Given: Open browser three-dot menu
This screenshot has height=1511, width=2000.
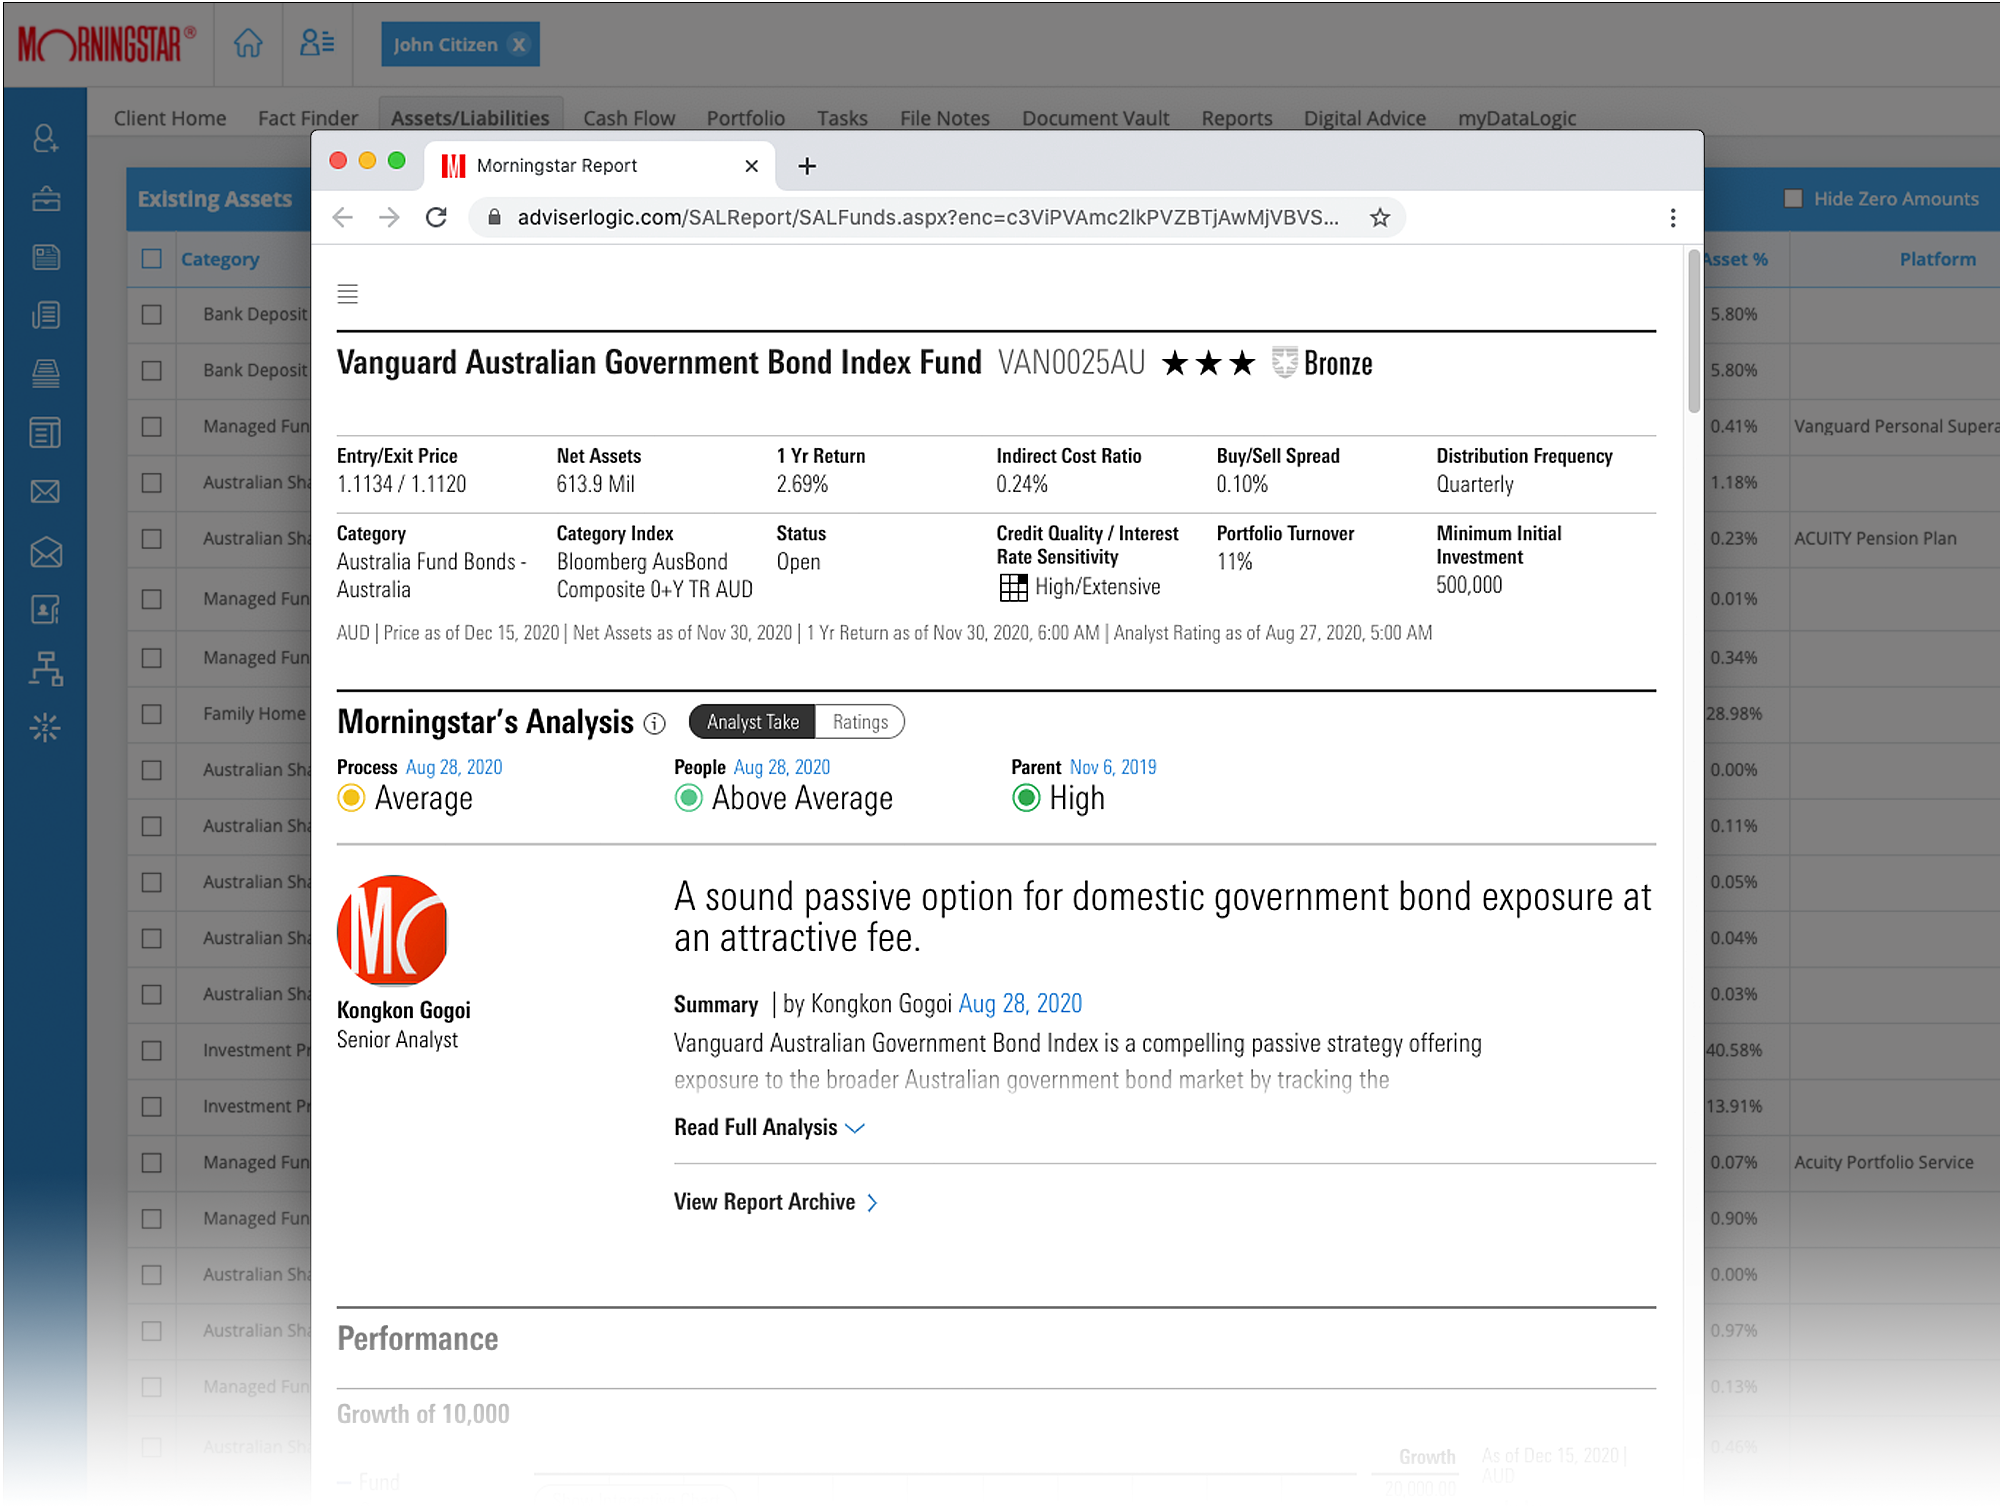Looking at the screenshot, I should (1672, 218).
